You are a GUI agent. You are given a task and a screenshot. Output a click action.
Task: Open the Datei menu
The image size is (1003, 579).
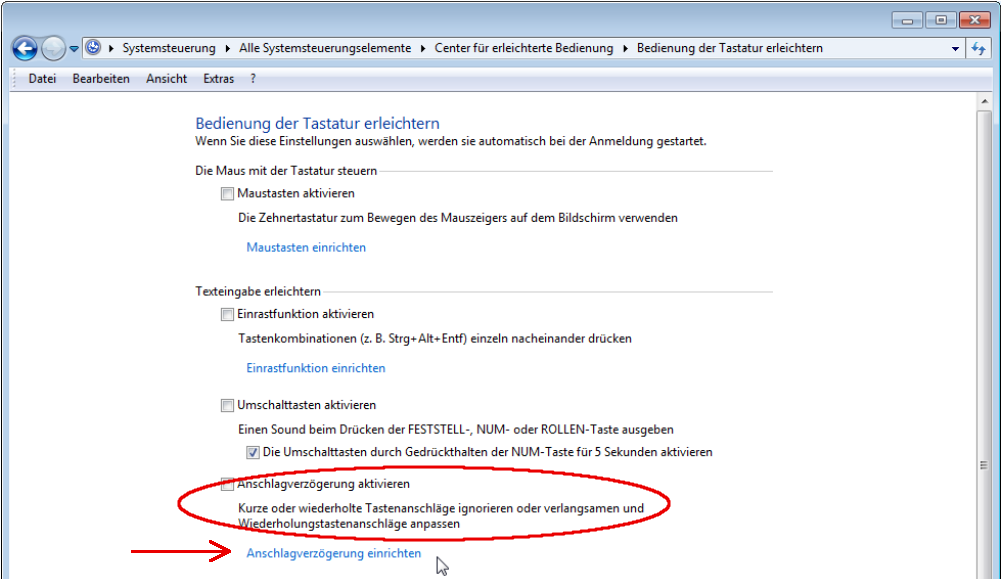[x=42, y=79]
